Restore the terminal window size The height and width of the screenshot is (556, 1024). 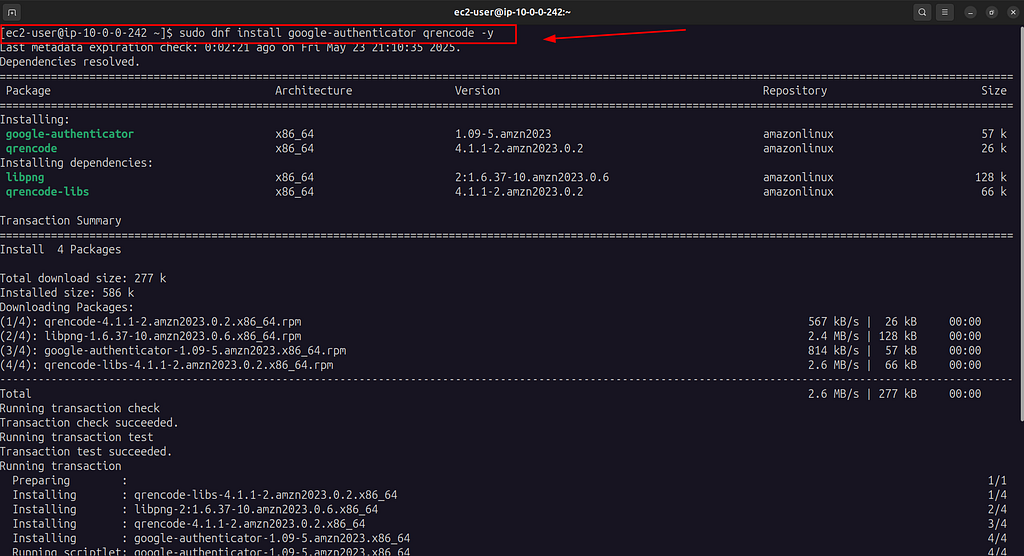[991, 12]
